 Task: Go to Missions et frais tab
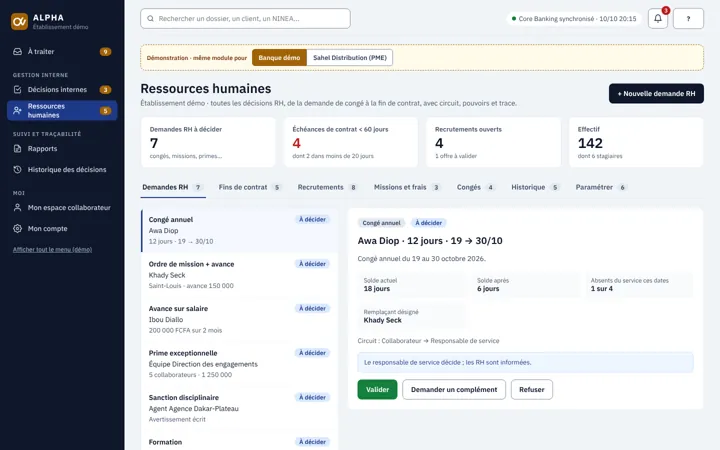(407, 187)
